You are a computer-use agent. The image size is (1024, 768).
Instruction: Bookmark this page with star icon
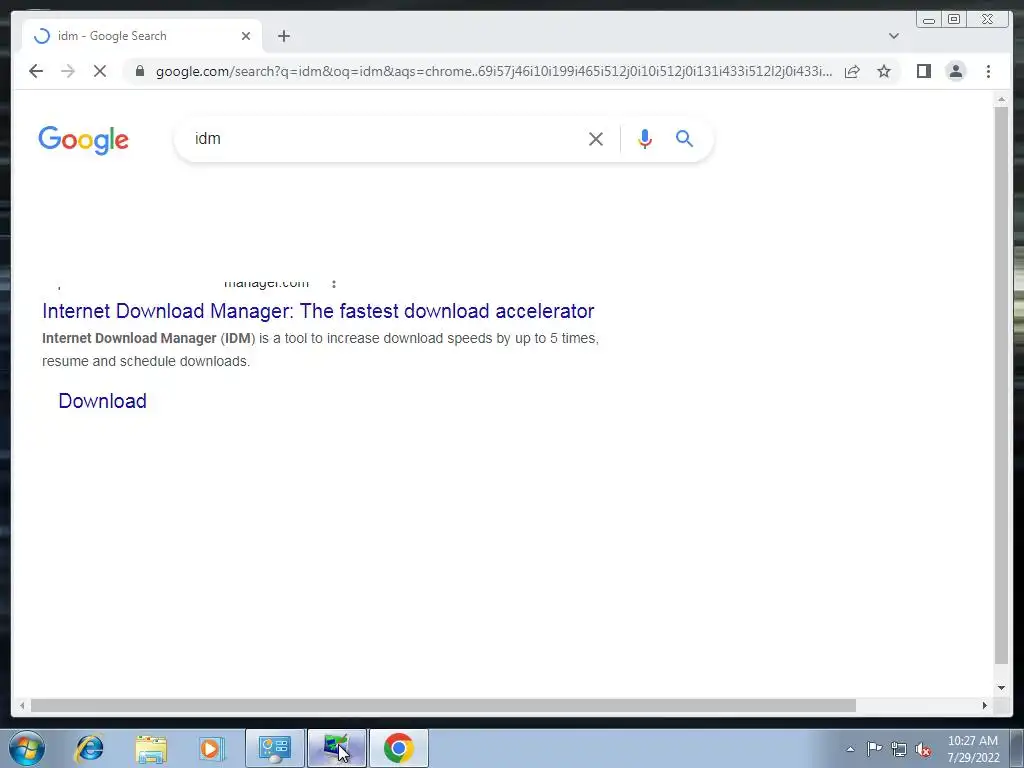point(884,71)
